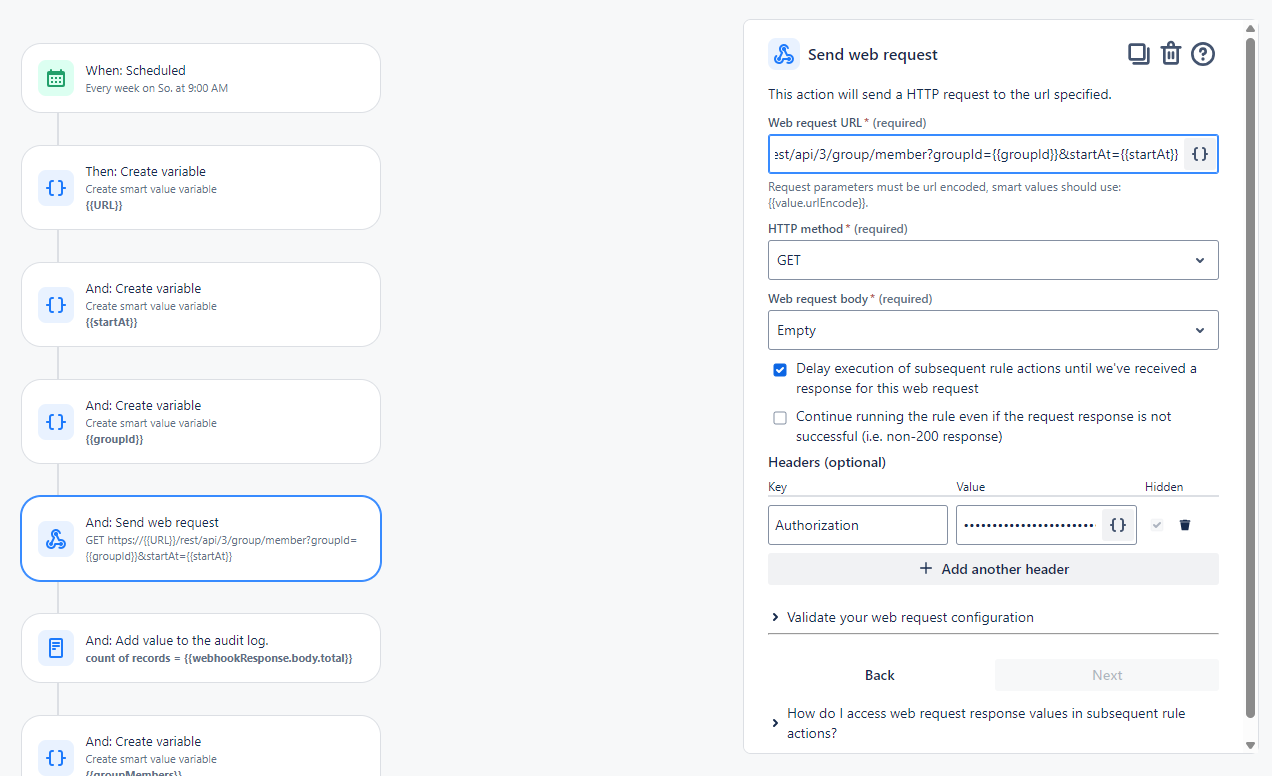1272x776 pixels.
Task: Click the scrollbar down arrow
Action: [x=1251, y=745]
